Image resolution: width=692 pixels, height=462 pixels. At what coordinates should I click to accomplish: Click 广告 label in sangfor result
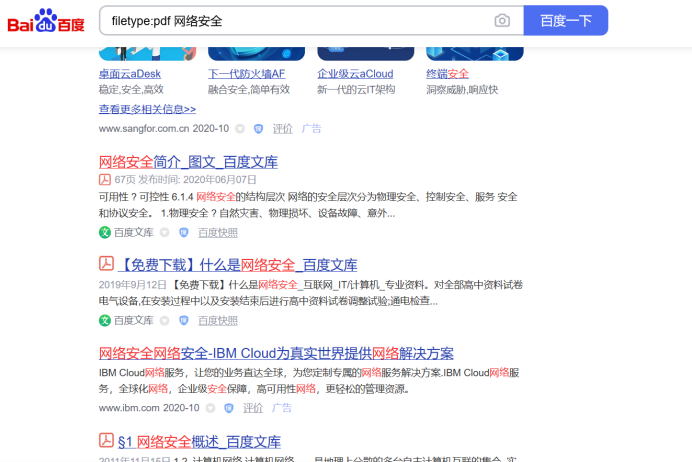pyautogui.click(x=312, y=129)
